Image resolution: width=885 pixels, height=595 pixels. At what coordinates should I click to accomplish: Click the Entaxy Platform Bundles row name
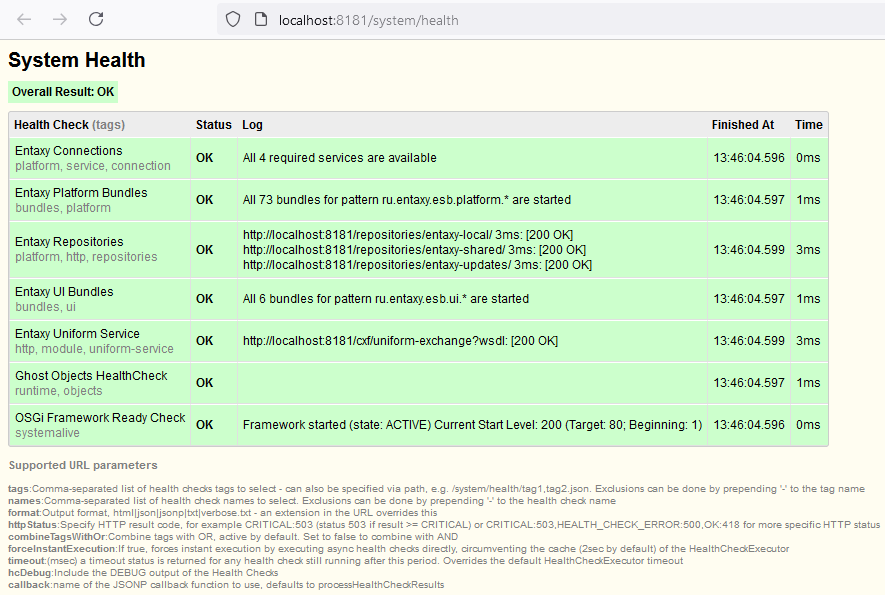[81, 193]
